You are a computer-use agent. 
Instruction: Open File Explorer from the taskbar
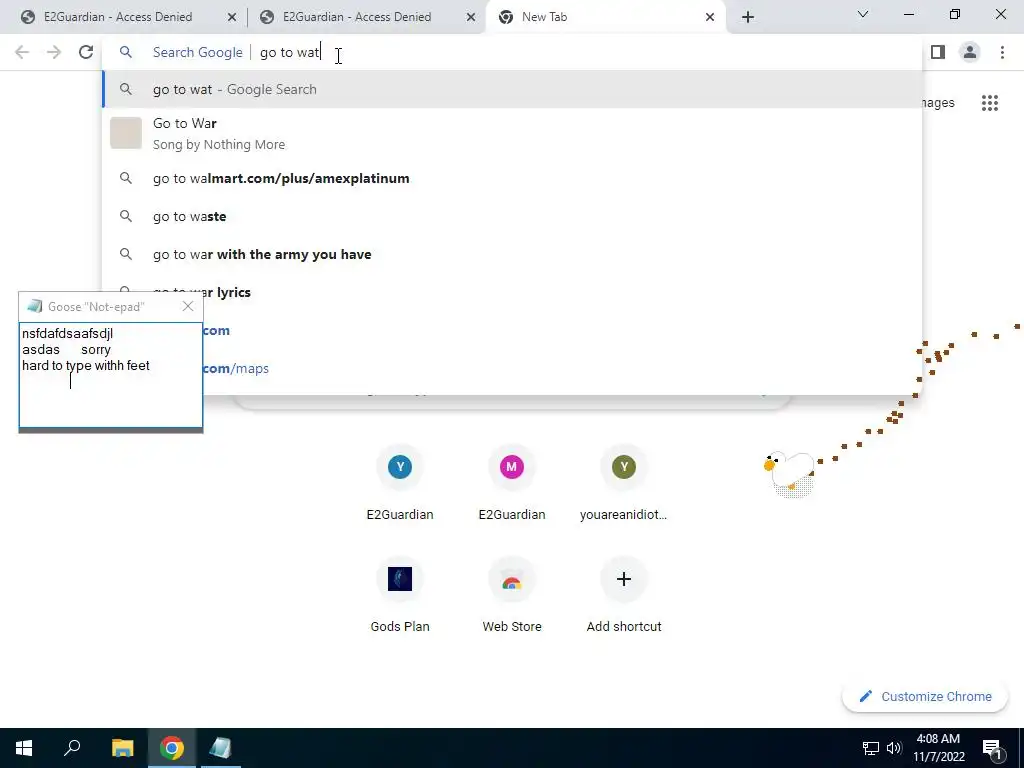point(122,748)
